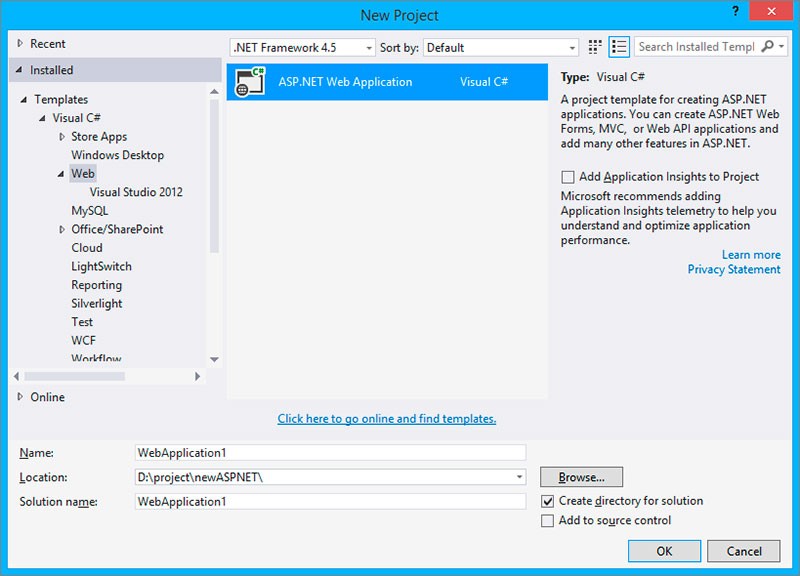This screenshot has width=800, height=576.
Task: Click the Browse... button
Action: coord(581,477)
